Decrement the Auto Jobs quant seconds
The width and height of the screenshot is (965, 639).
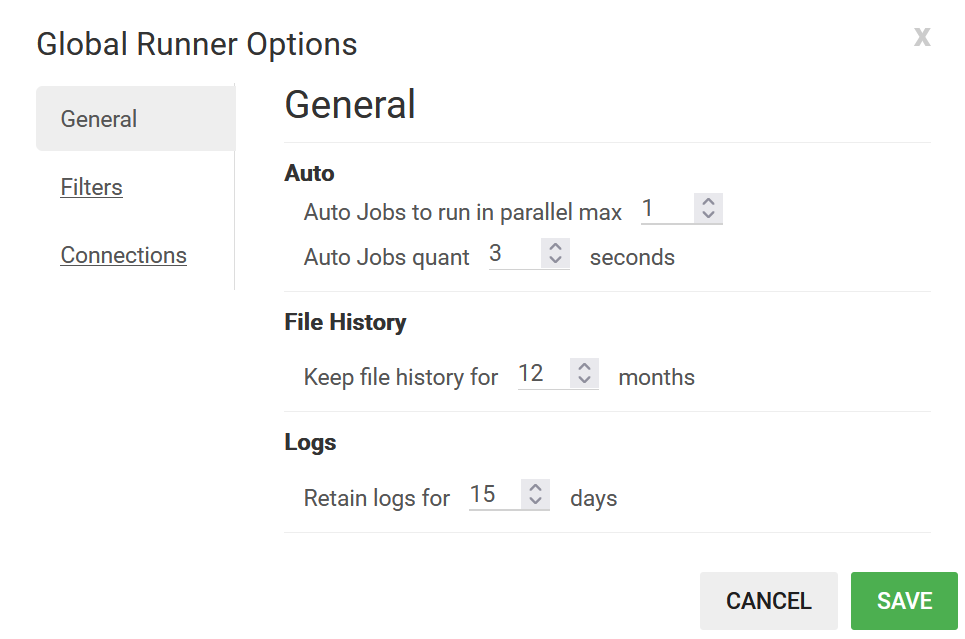click(556, 259)
